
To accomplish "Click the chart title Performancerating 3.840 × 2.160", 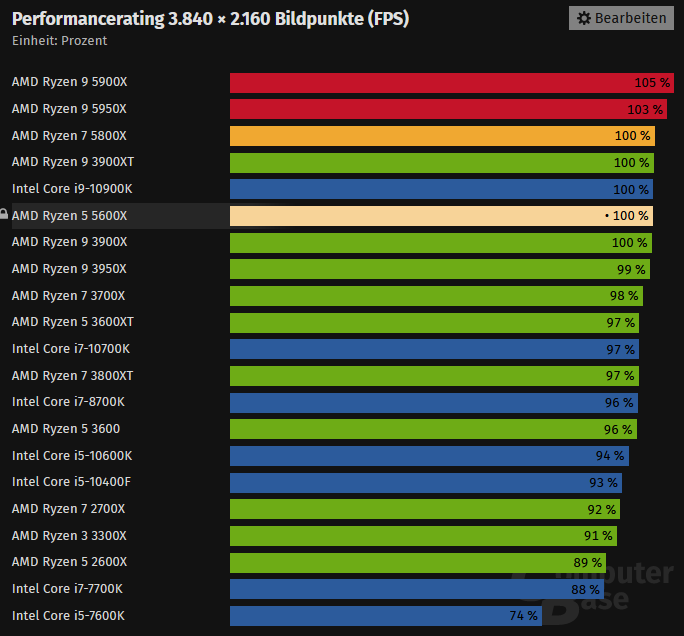I will pyautogui.click(x=210, y=19).
